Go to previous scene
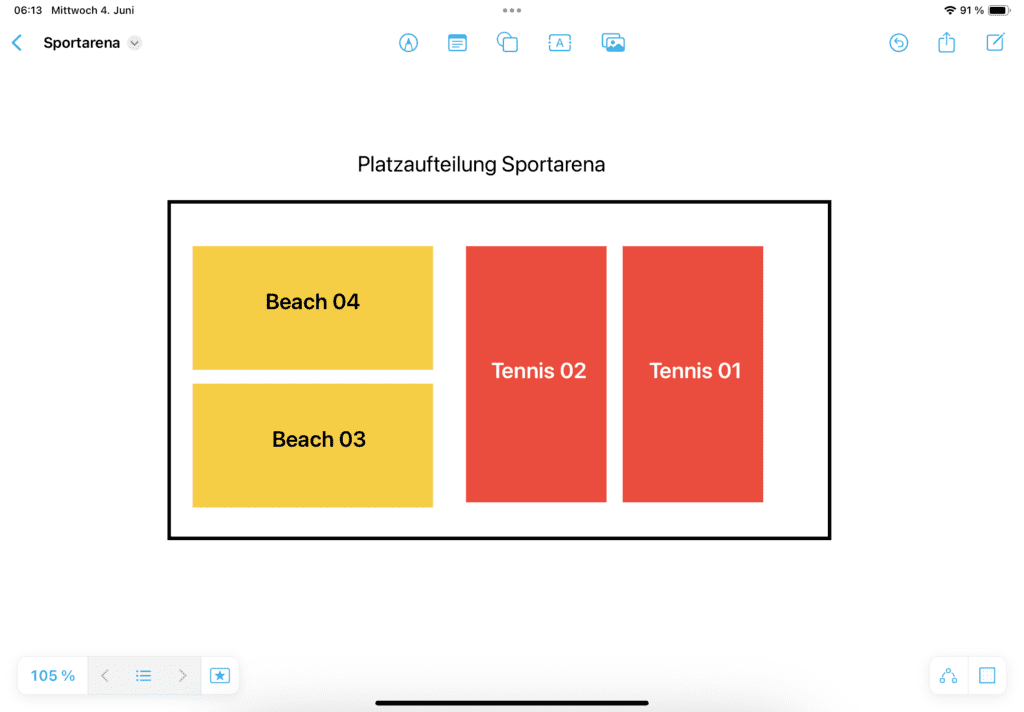Screen dimensions: 1024x712 point(105,675)
